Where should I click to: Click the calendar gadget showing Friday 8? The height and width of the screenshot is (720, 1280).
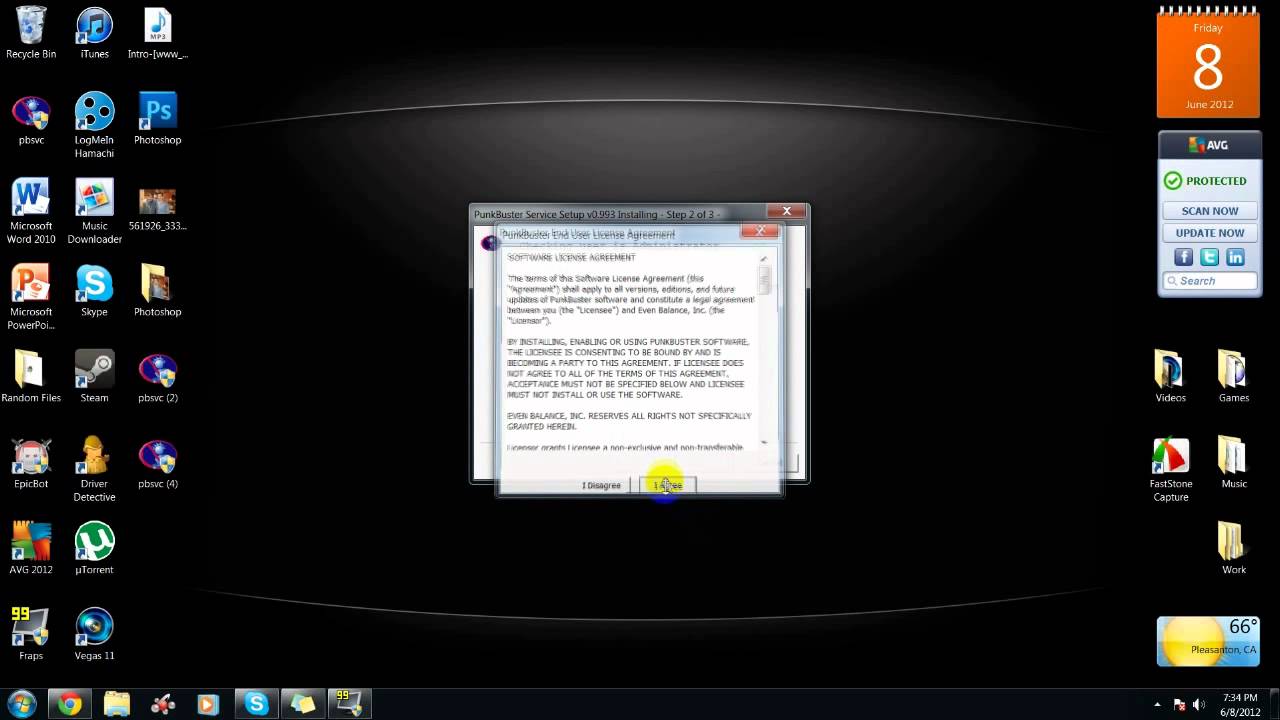[x=1208, y=63]
